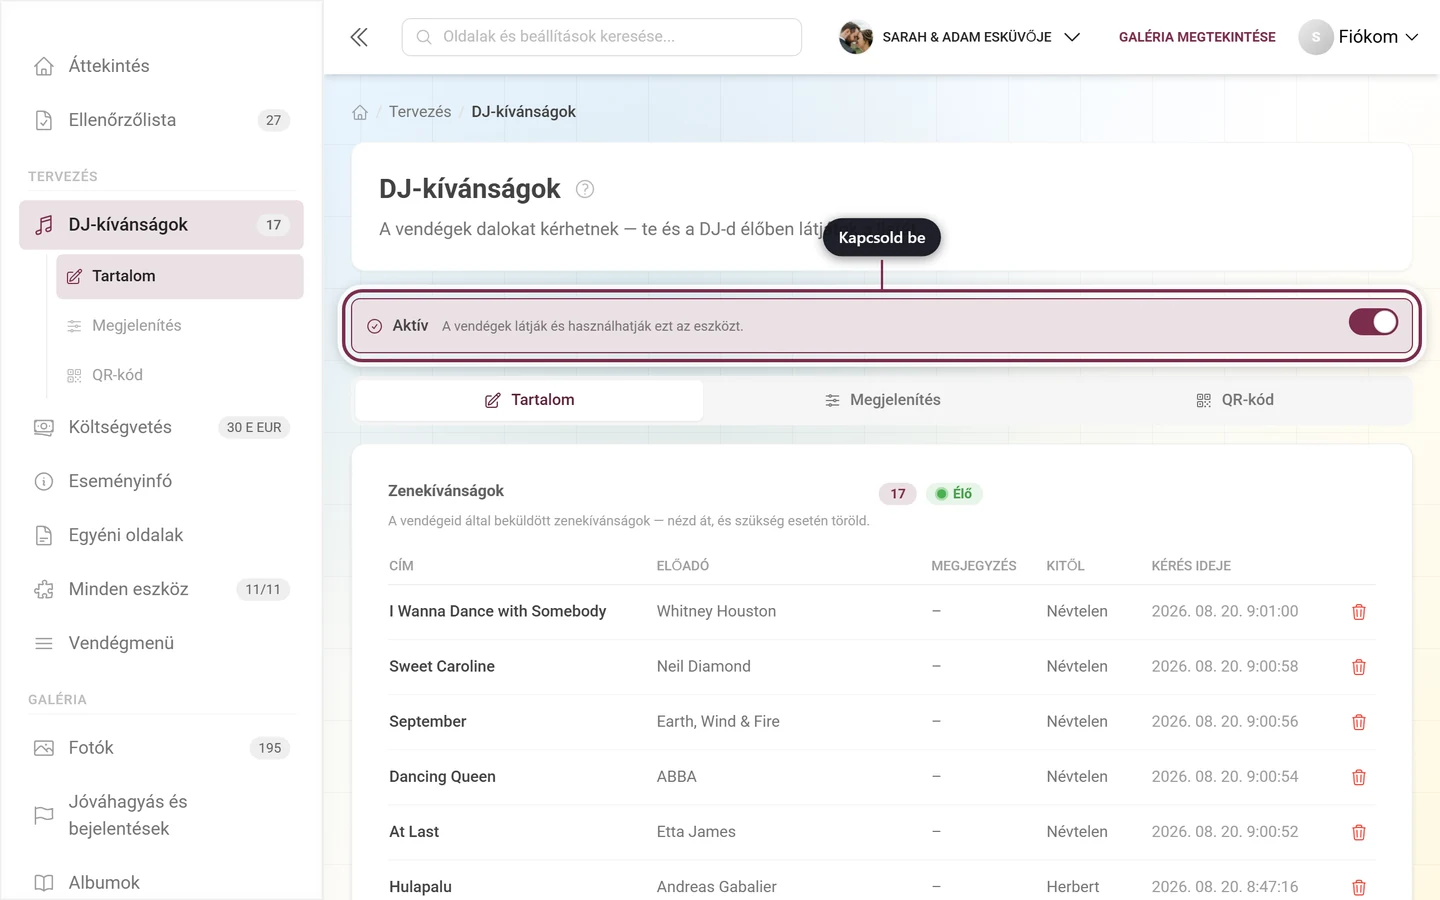Switch to the Megjelenítés tab
Screen dimensions: 1440x900
click(882, 400)
